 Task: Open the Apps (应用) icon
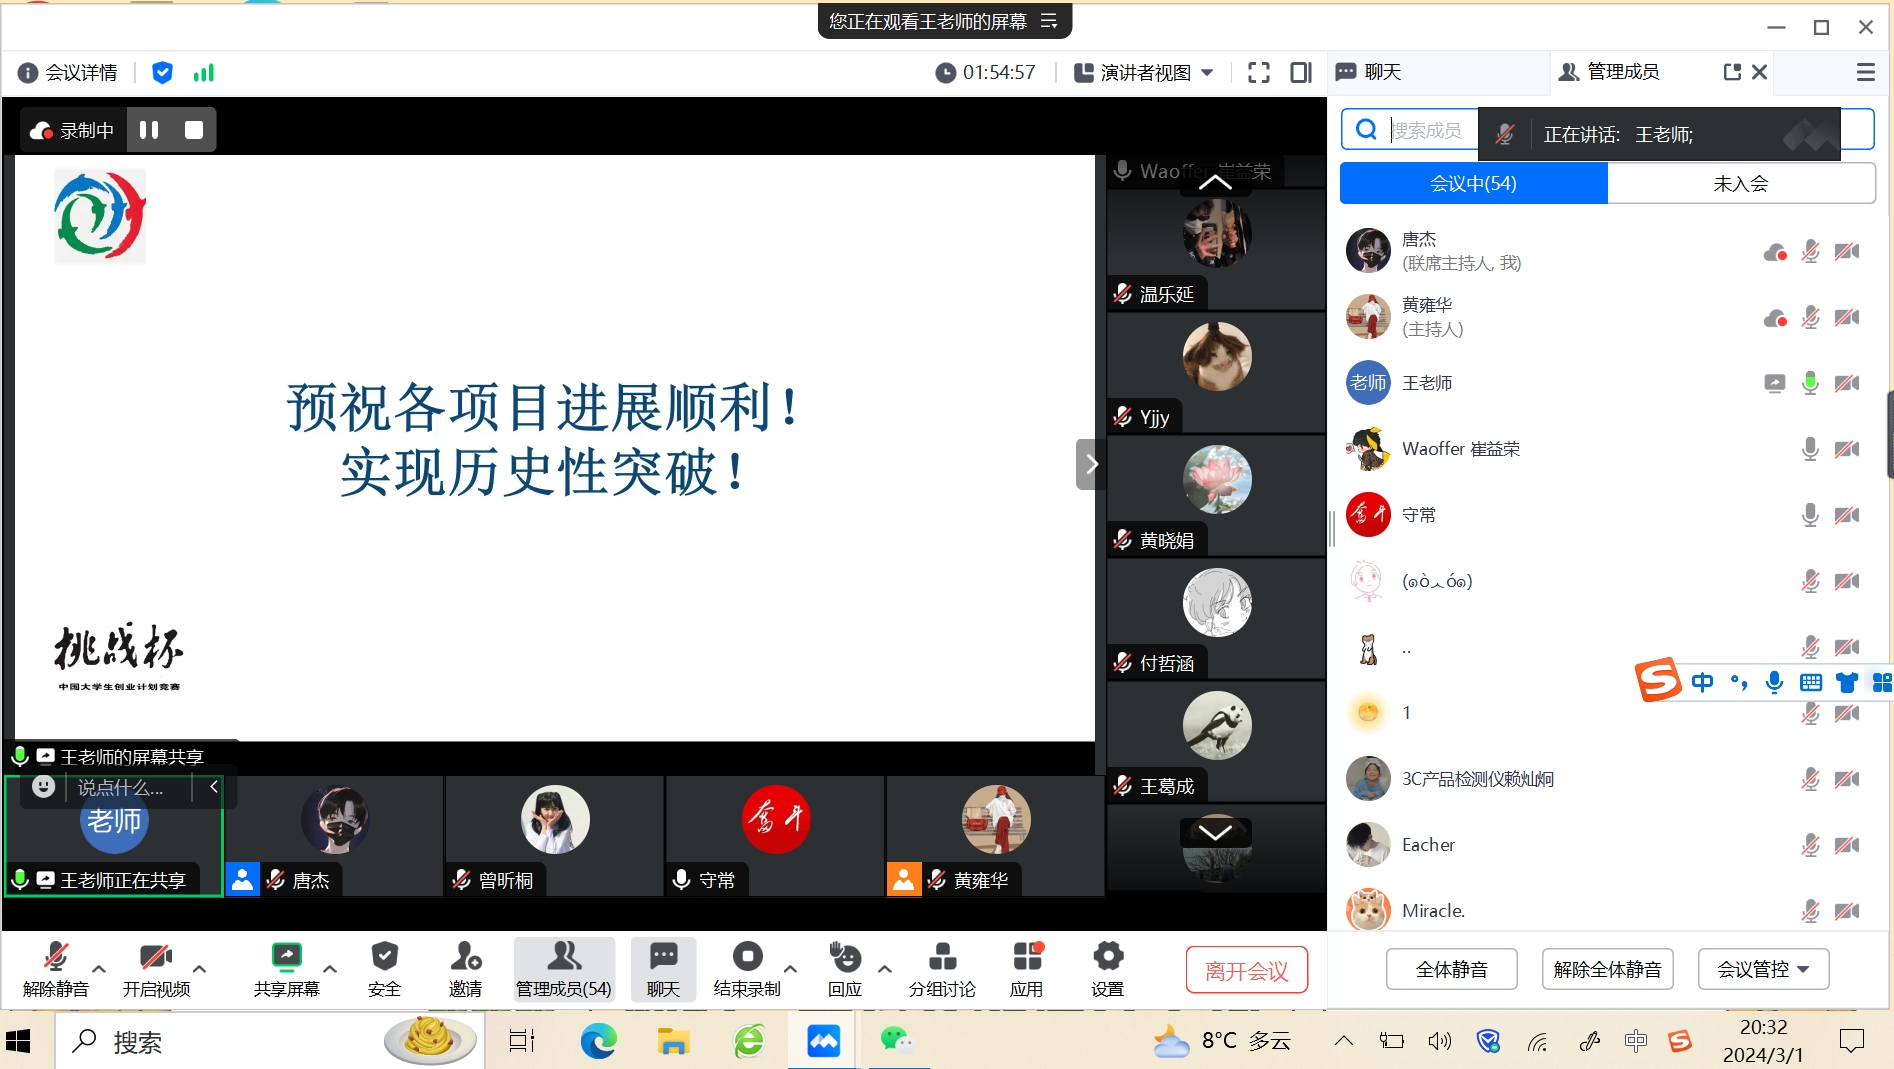pyautogui.click(x=1026, y=958)
